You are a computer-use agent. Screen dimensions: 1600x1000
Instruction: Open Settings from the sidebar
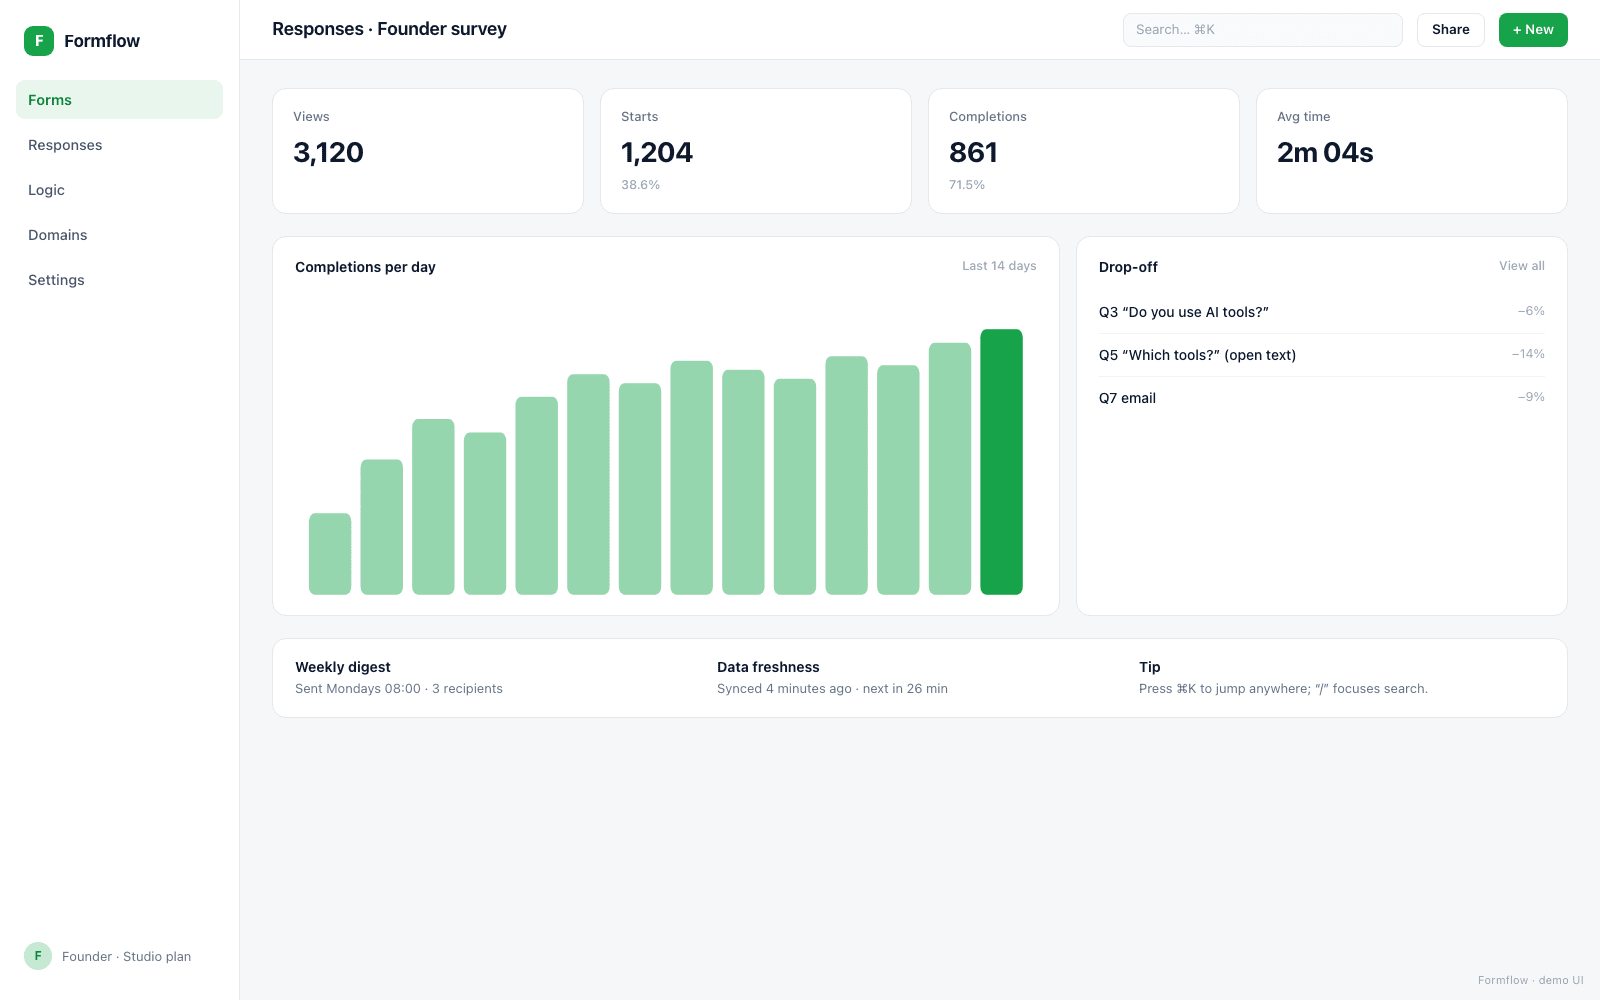(119, 280)
